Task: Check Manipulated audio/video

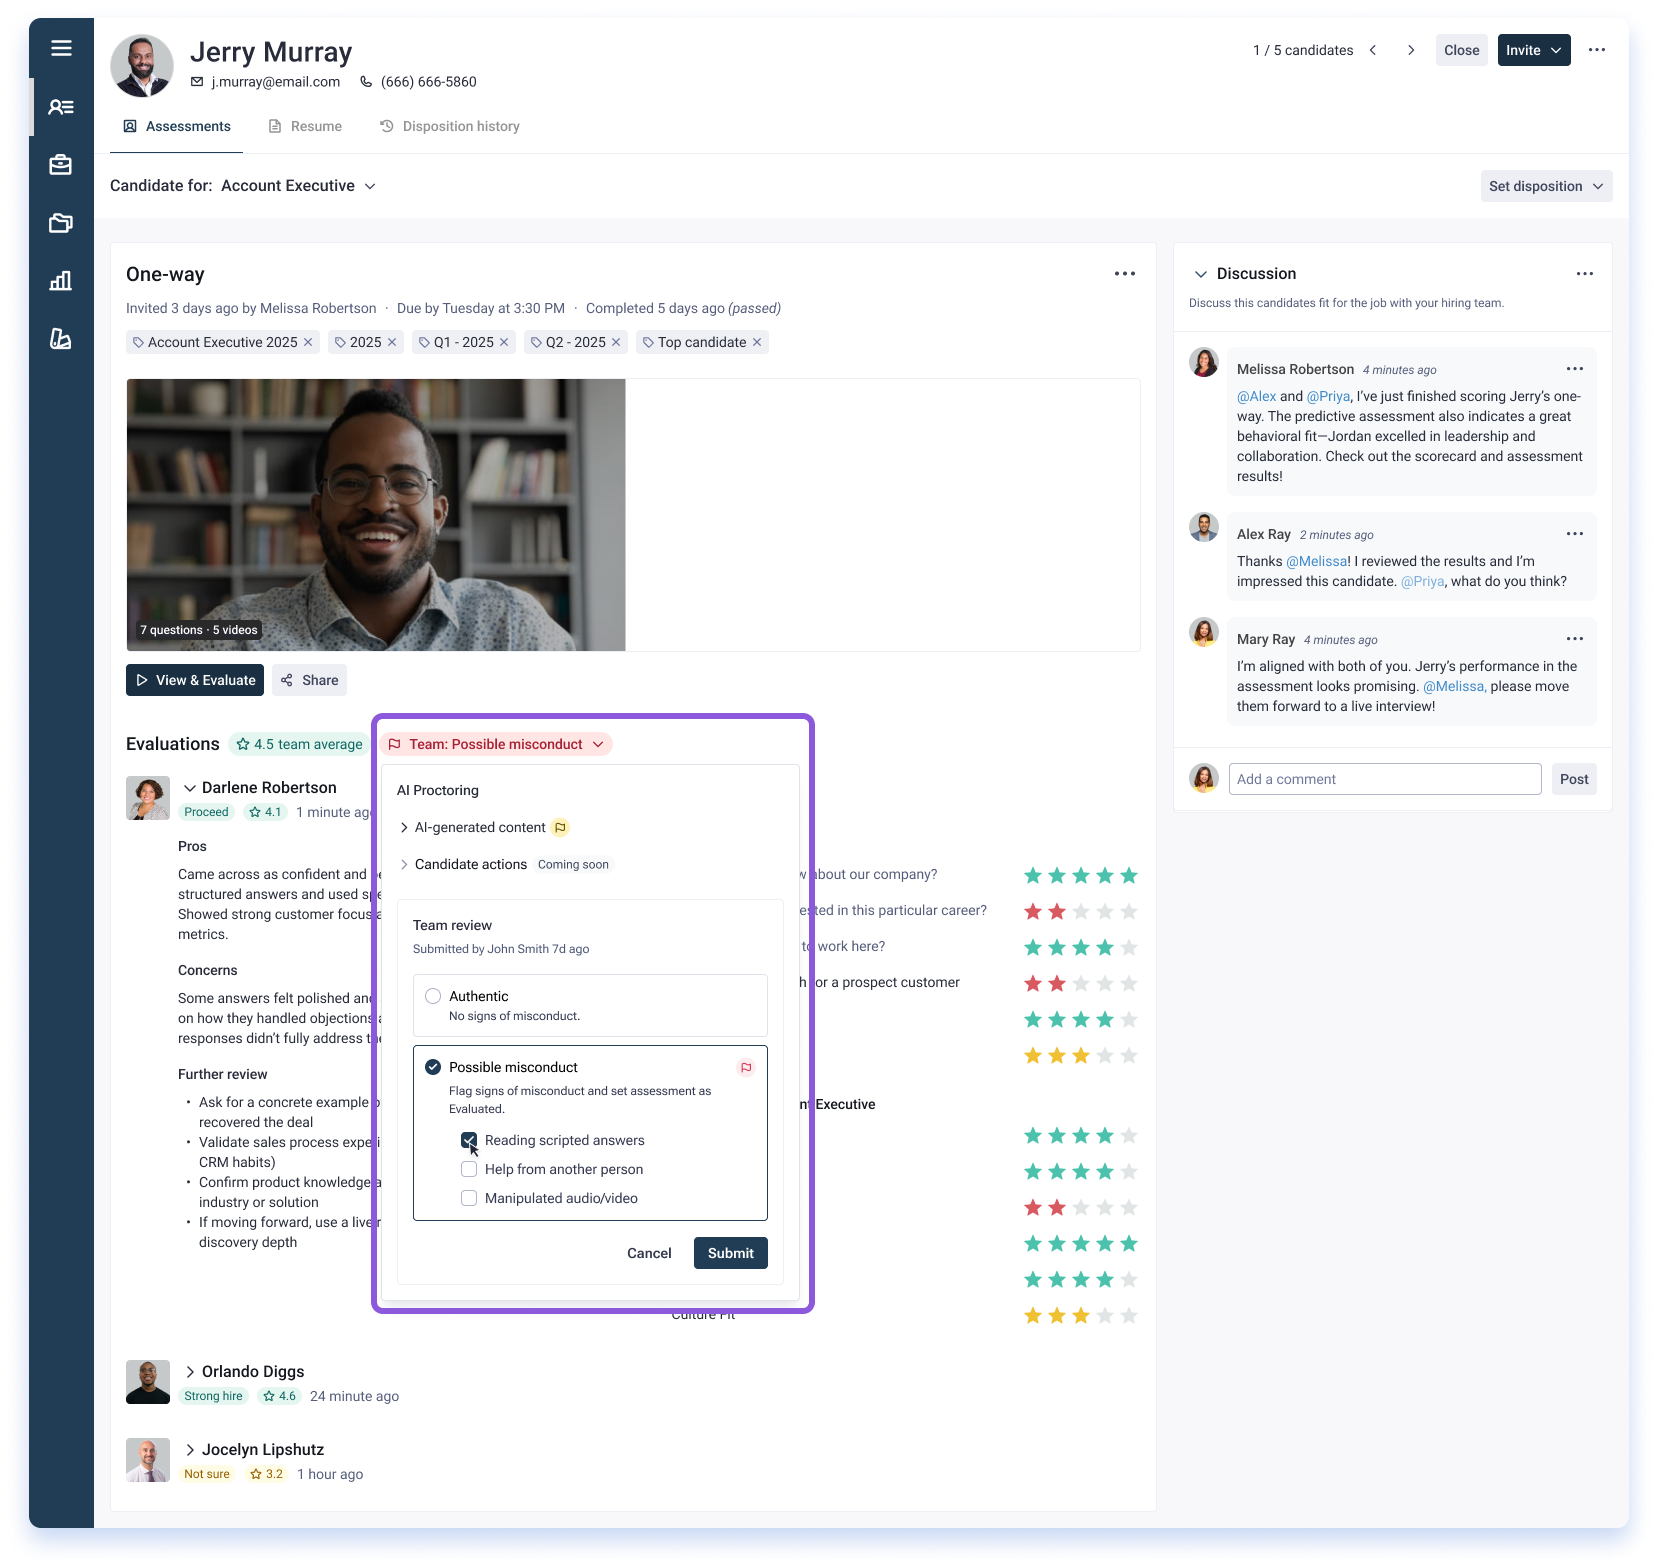Action: tap(469, 1198)
